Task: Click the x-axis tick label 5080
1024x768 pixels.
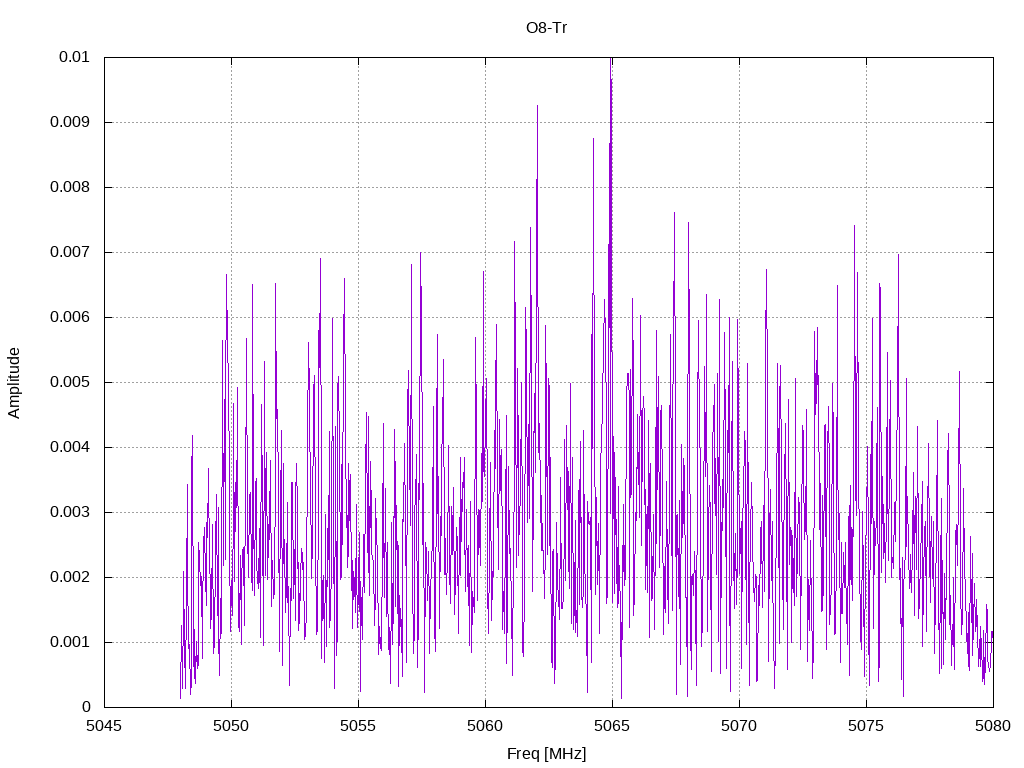Action: [x=993, y=726]
